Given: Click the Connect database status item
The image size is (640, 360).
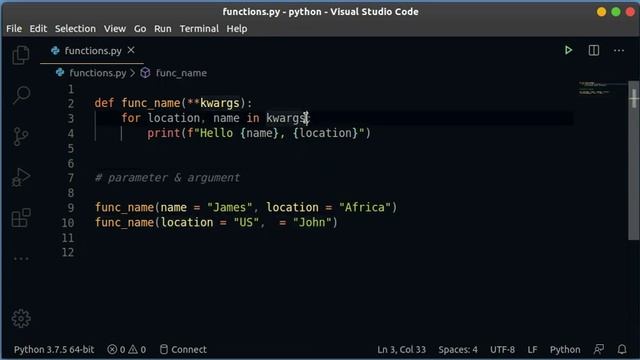Looking at the screenshot, I should [183, 349].
